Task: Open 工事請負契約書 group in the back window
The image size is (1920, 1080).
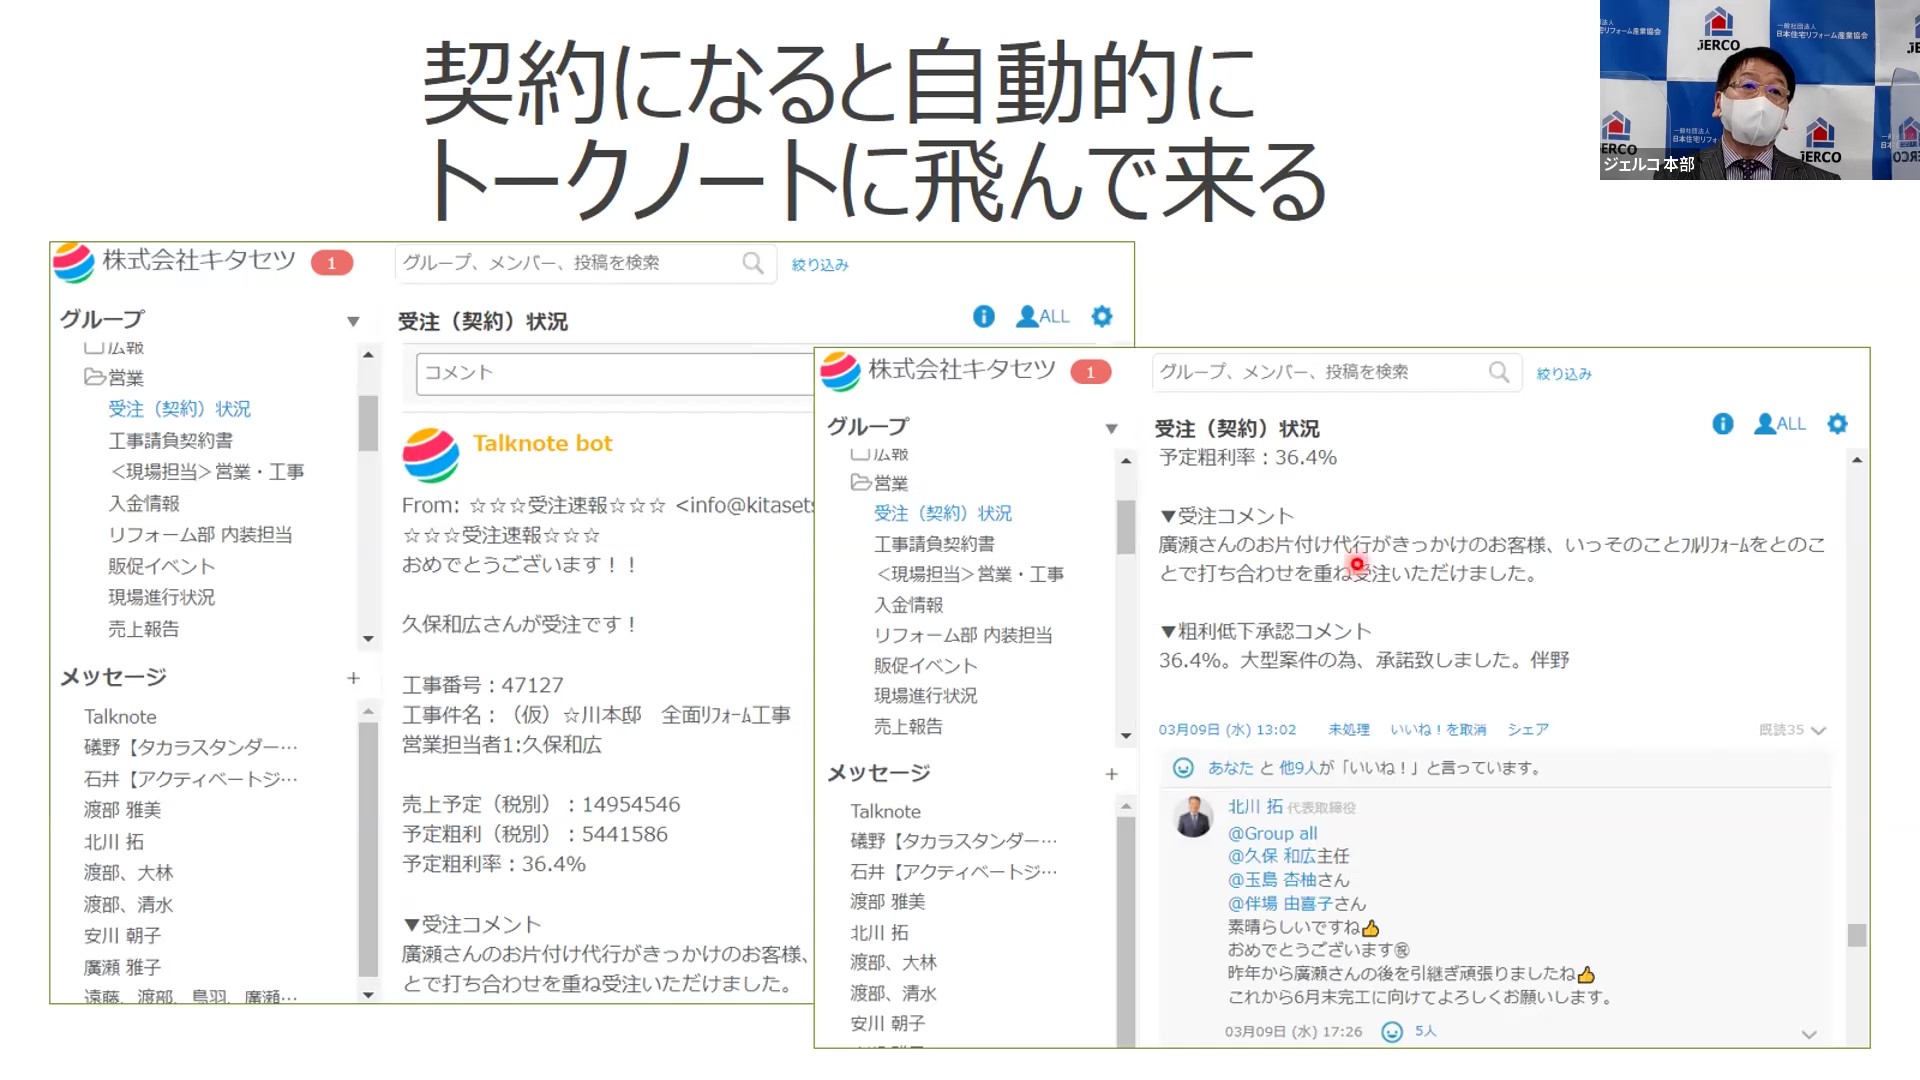Action: [170, 441]
